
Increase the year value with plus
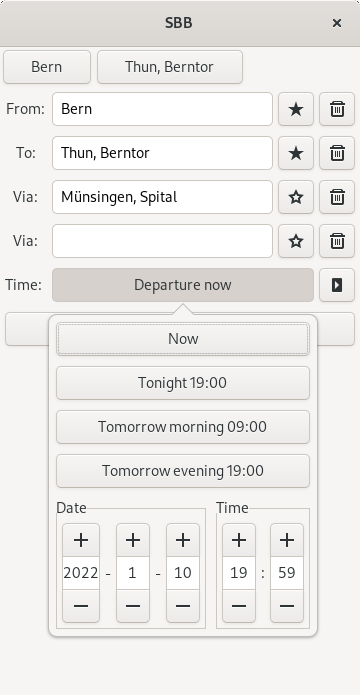[x=81, y=540]
